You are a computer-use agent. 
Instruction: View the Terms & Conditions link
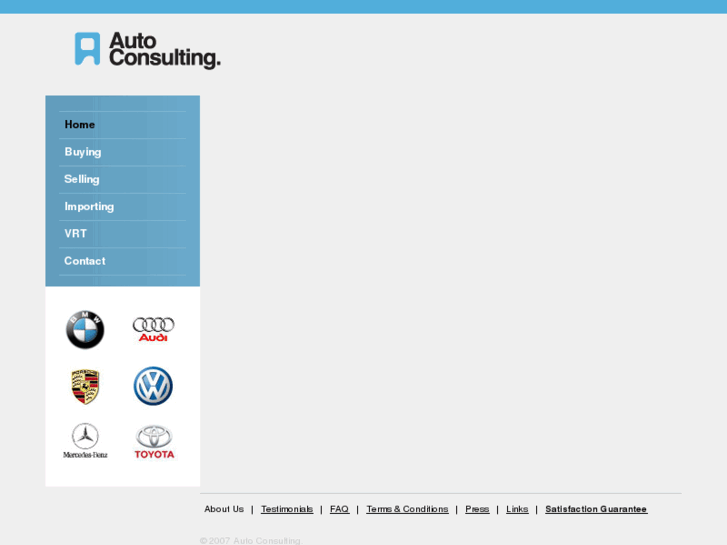click(407, 509)
